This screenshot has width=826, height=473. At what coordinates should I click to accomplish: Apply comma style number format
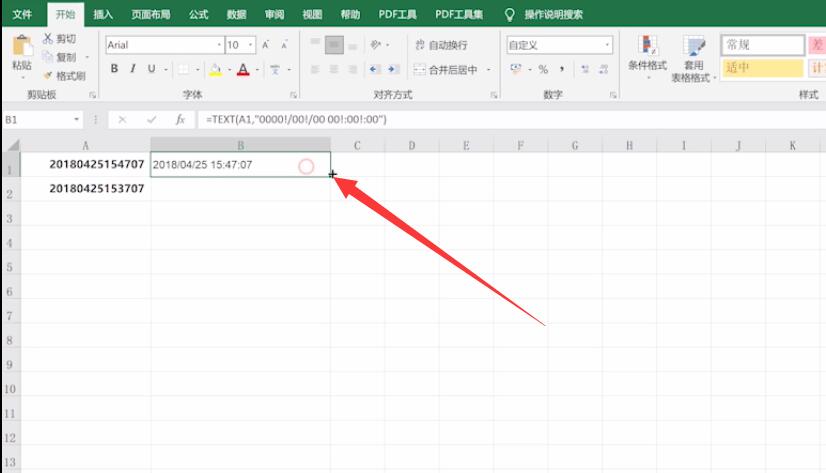562,69
